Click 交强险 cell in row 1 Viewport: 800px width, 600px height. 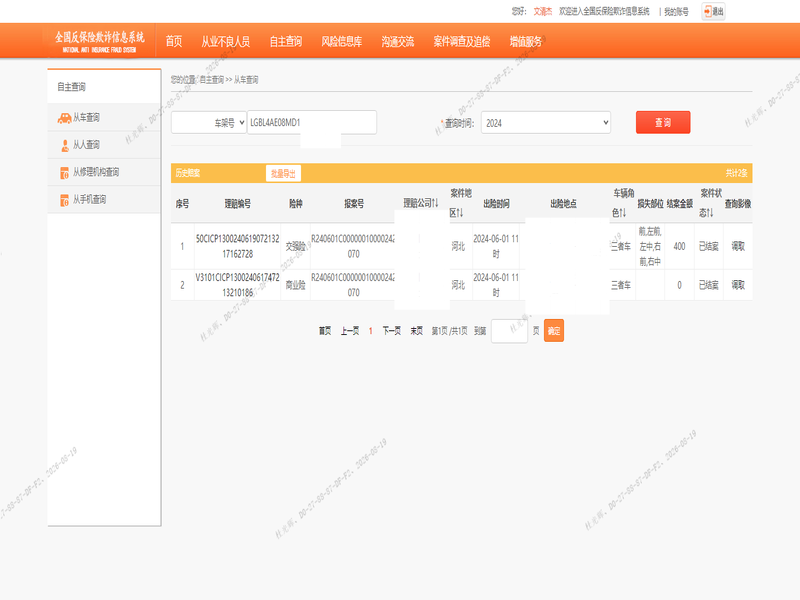295,246
